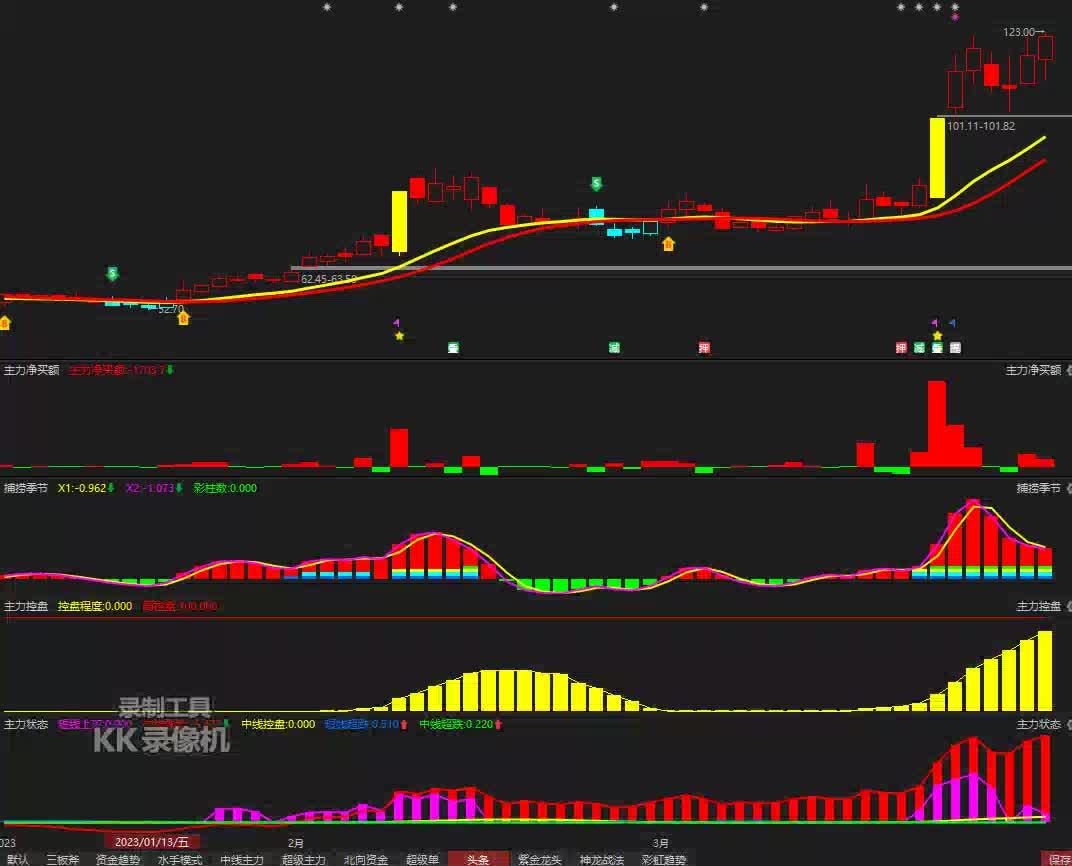Open the 主力净买额 label at panel left
Image resolution: width=1072 pixels, height=866 pixels.
point(32,370)
